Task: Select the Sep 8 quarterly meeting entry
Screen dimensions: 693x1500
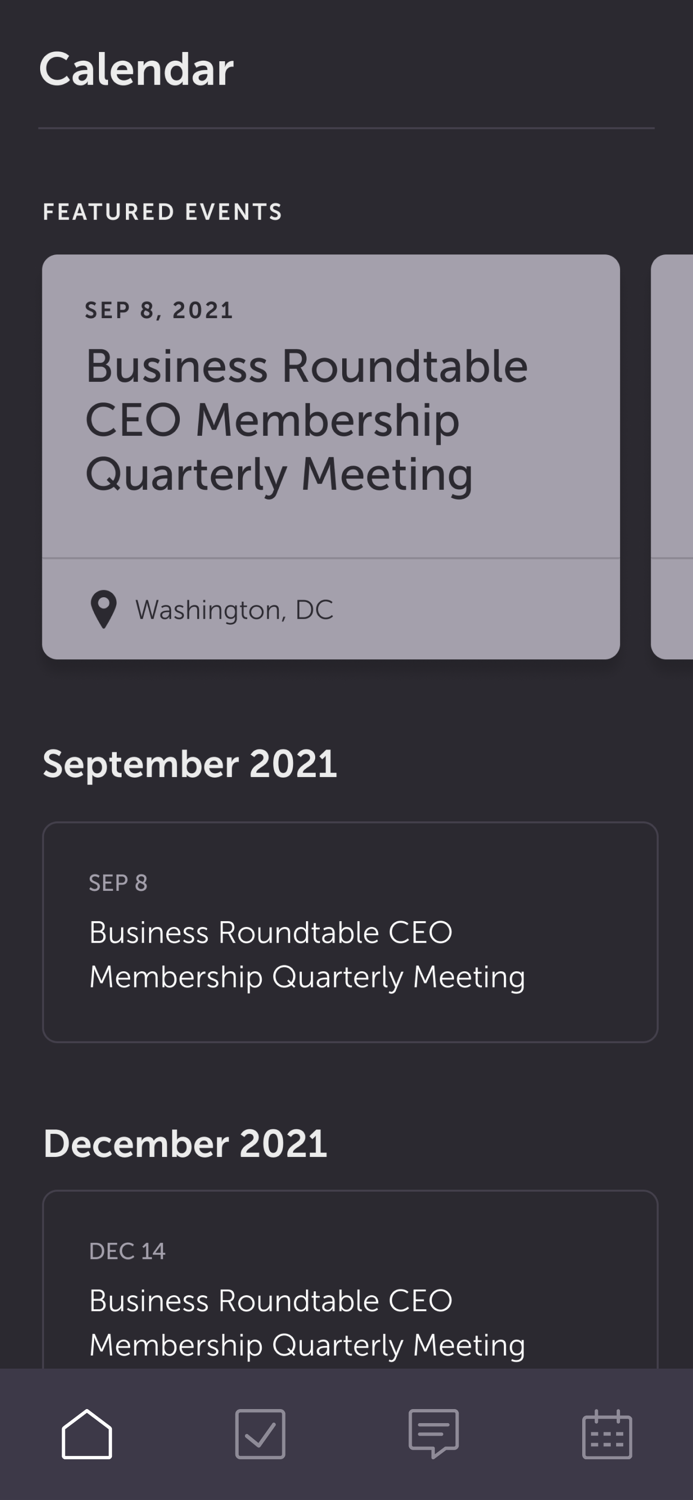Action: coord(349,932)
